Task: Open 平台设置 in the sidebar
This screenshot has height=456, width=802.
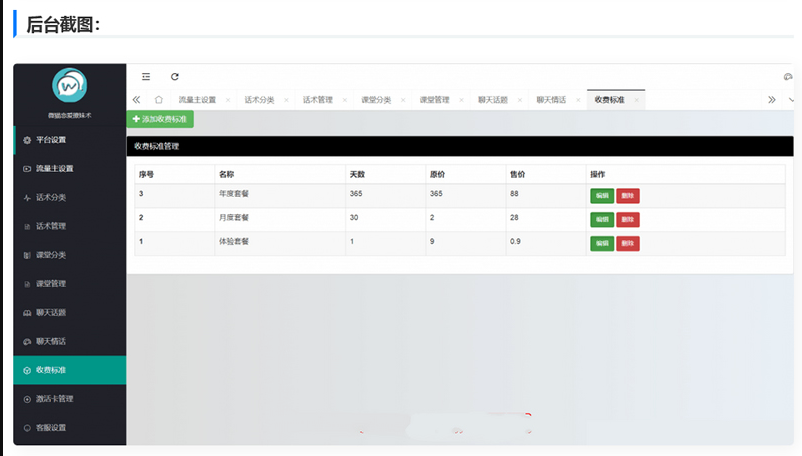Action: click(70, 140)
